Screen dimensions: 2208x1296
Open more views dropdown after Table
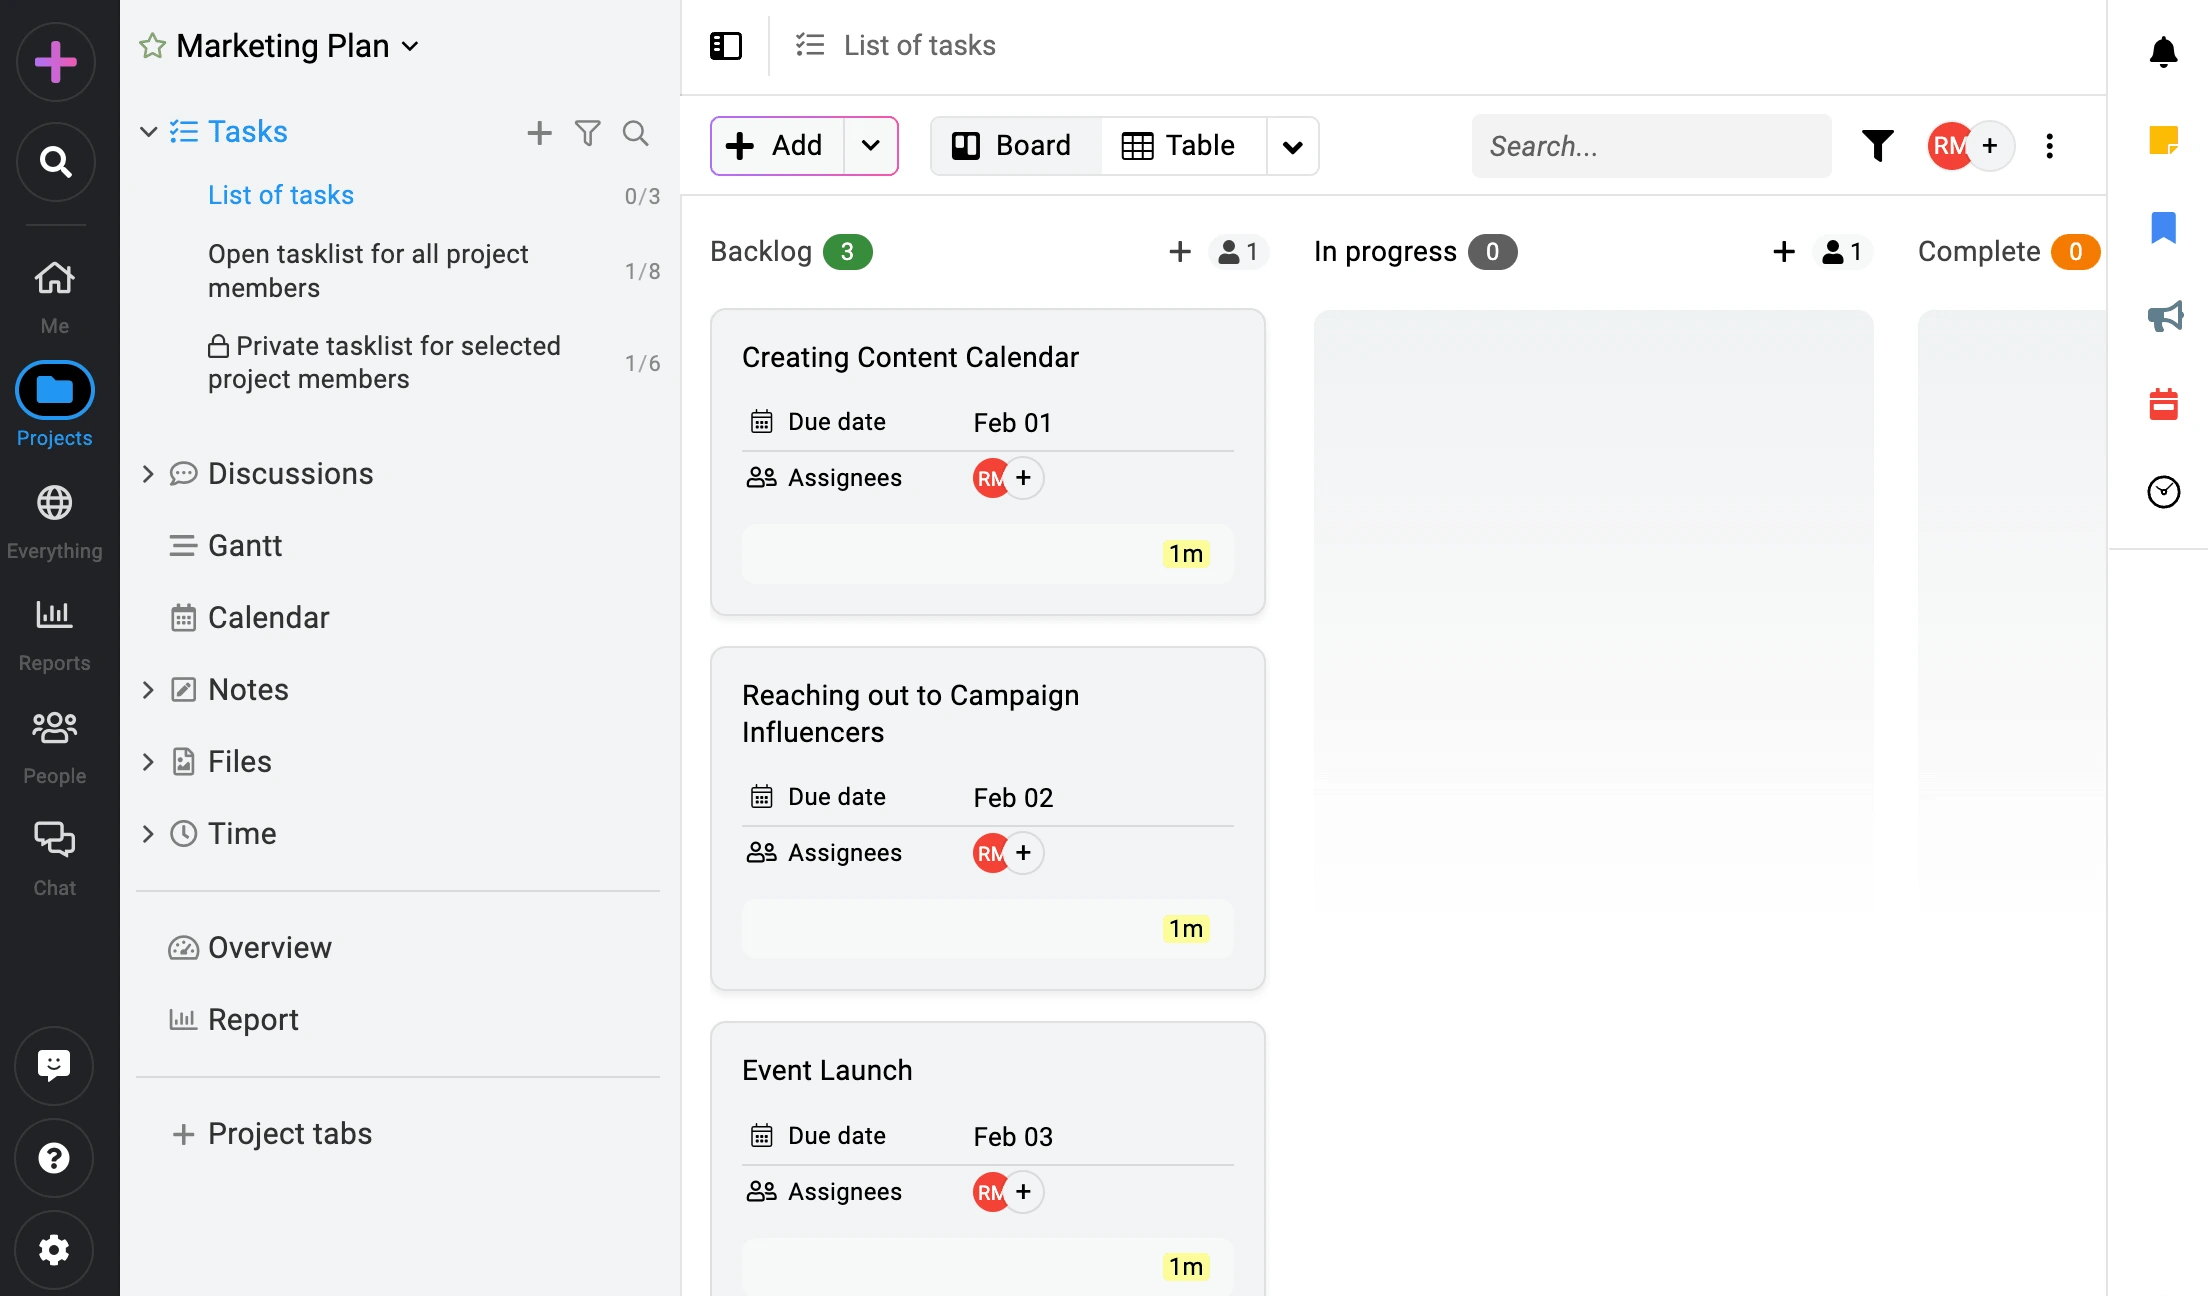coord(1293,146)
